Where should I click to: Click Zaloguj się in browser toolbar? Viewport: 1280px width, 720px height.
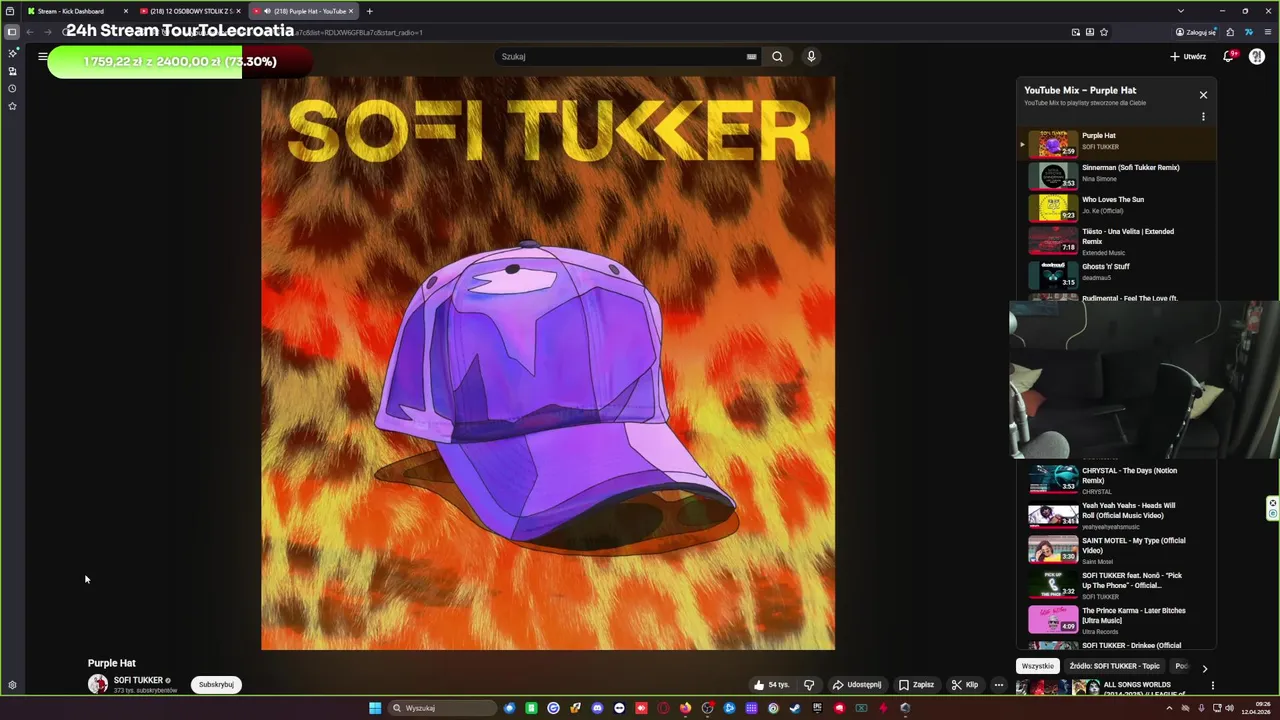coord(1196,32)
